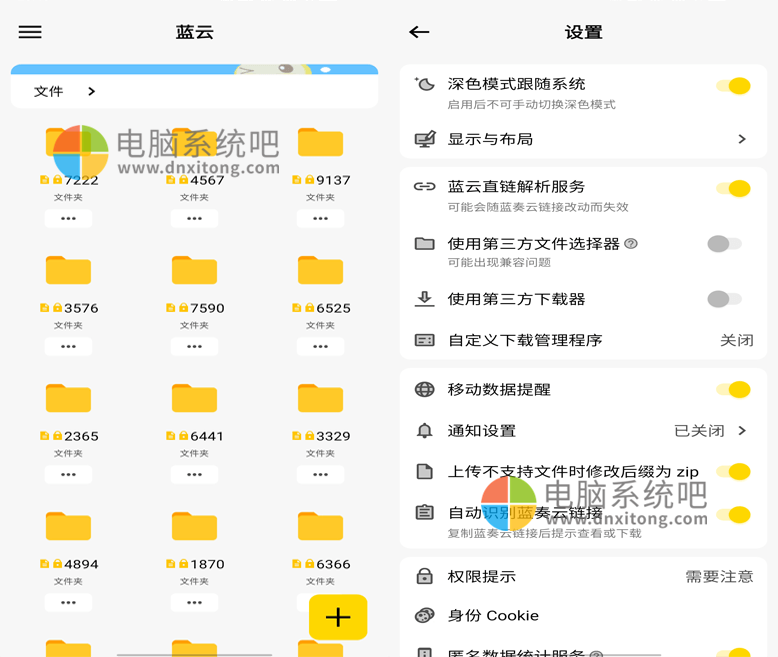Open 显示与布局 settings entry
The image size is (778, 657).
pos(584,139)
